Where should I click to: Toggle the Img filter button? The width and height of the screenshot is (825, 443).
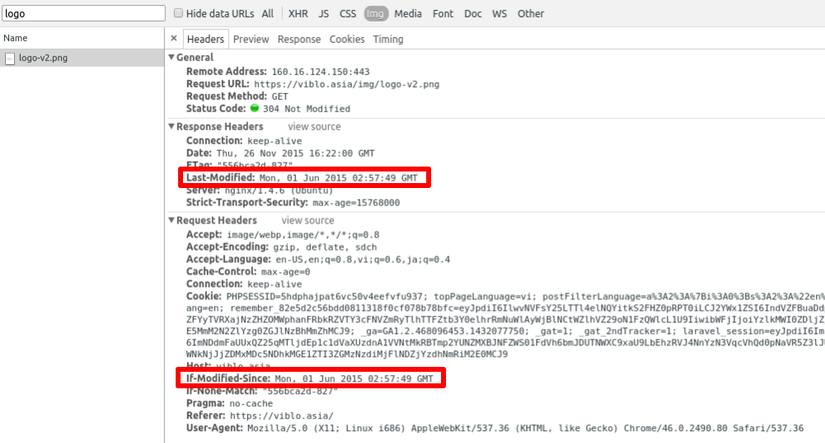pos(376,14)
